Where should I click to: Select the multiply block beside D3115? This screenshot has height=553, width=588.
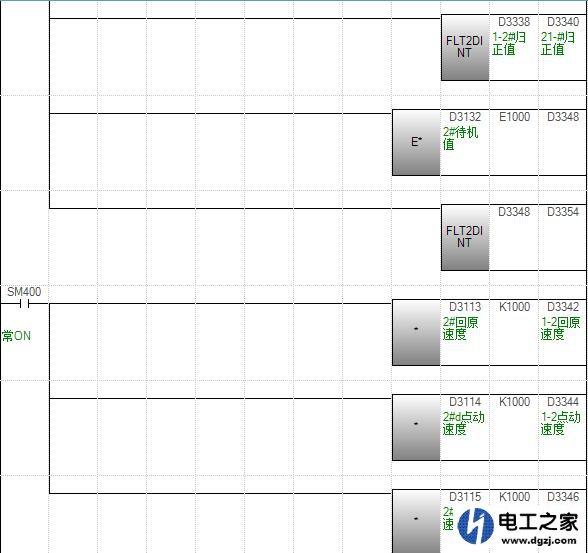click(x=416, y=521)
